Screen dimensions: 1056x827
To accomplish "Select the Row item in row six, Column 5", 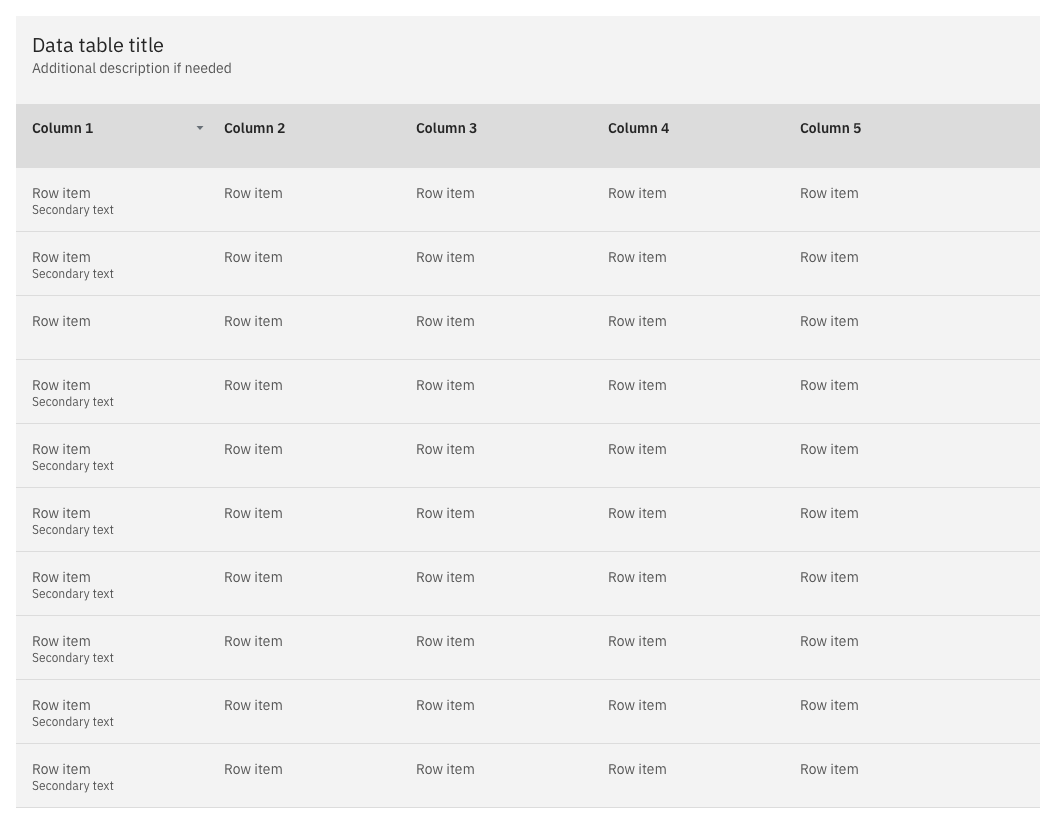I will [829, 513].
